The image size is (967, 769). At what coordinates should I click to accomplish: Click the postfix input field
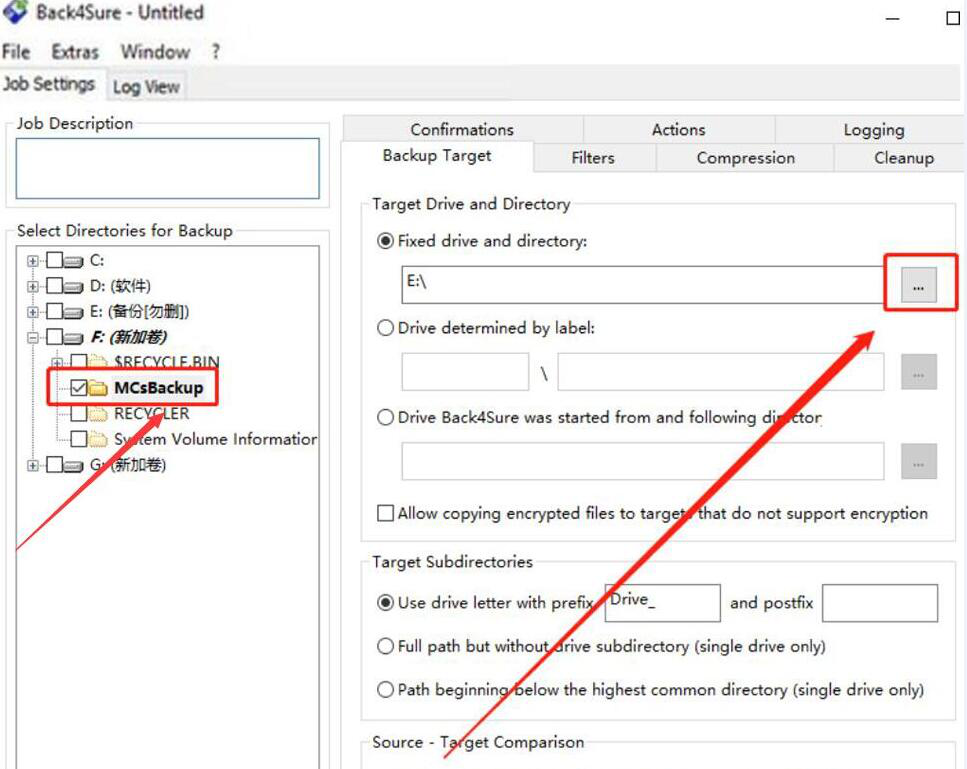point(879,602)
